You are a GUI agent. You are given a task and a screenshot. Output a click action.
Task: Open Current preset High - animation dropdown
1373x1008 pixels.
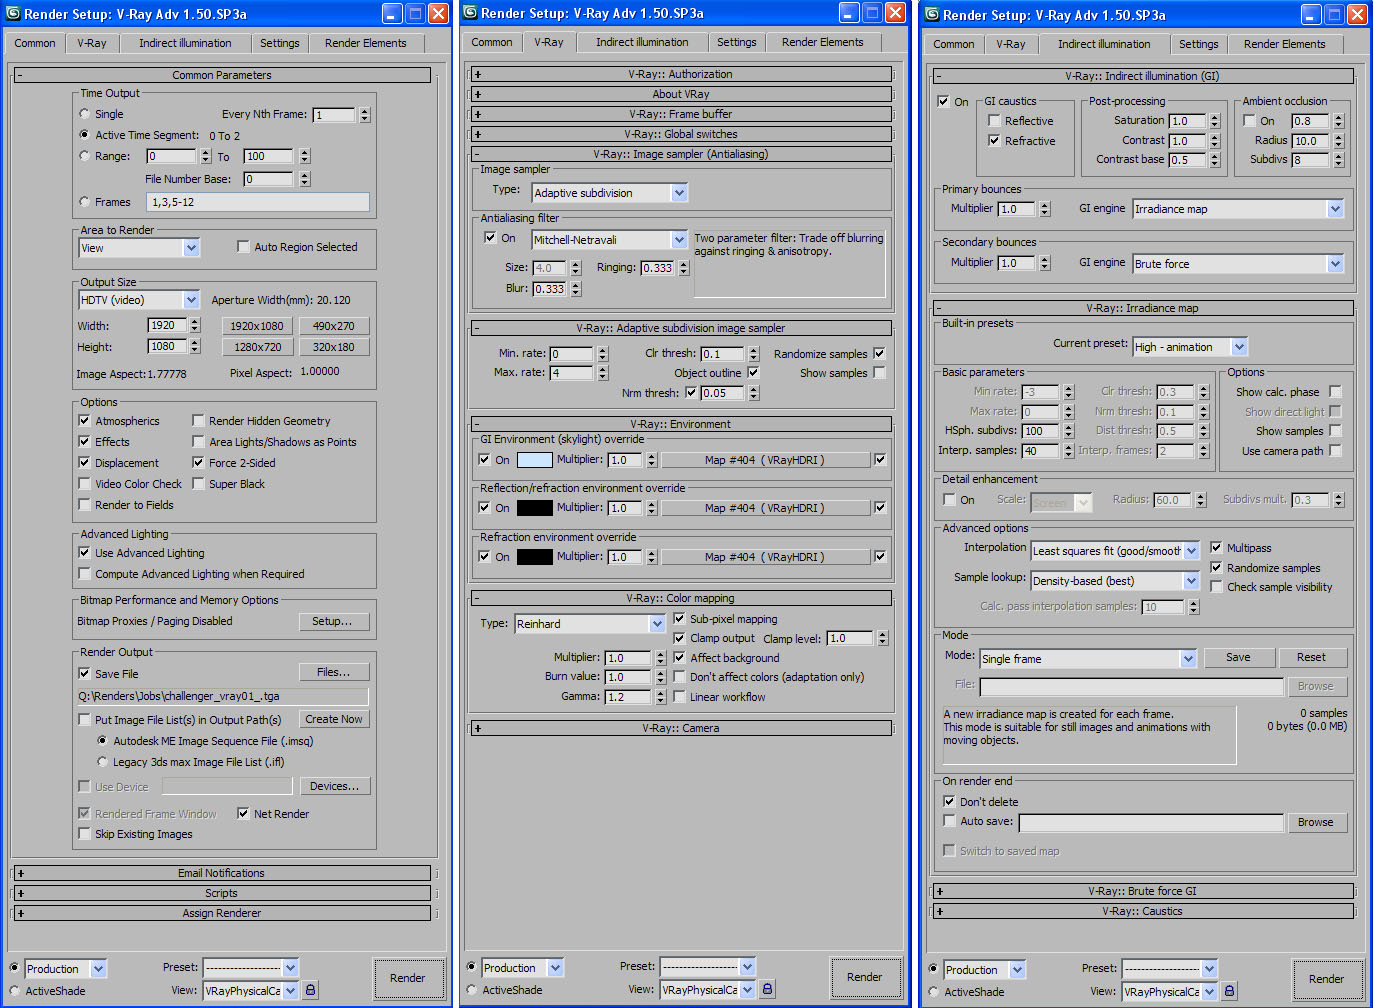pyautogui.click(x=1190, y=347)
